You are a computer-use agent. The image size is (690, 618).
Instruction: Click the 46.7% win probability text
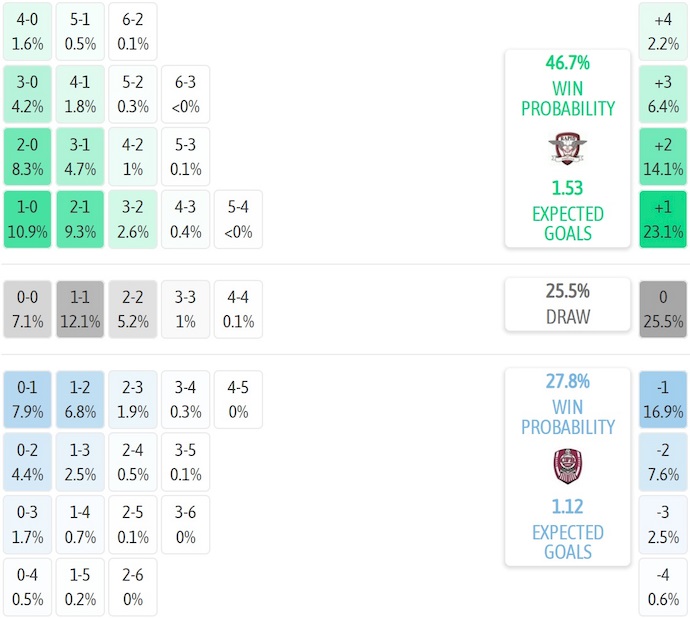(567, 63)
